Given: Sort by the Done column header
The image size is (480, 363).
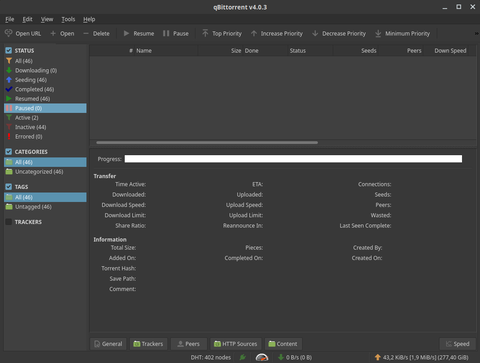Looking at the screenshot, I should (265, 51).
